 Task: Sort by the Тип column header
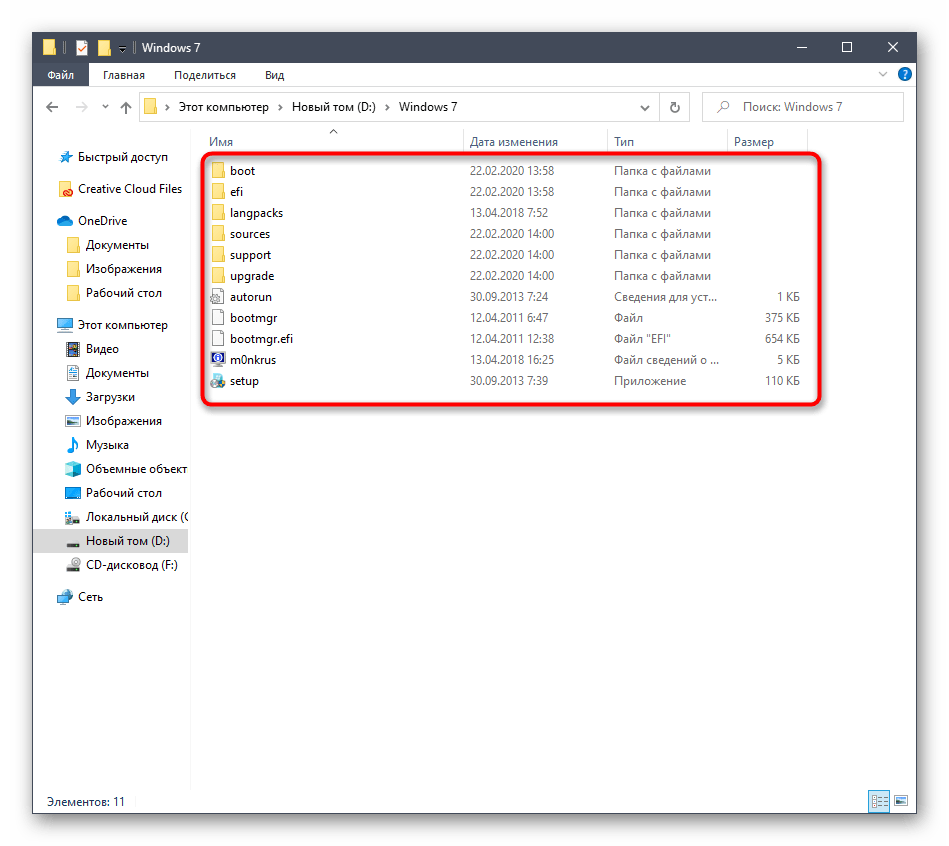pyautogui.click(x=624, y=142)
